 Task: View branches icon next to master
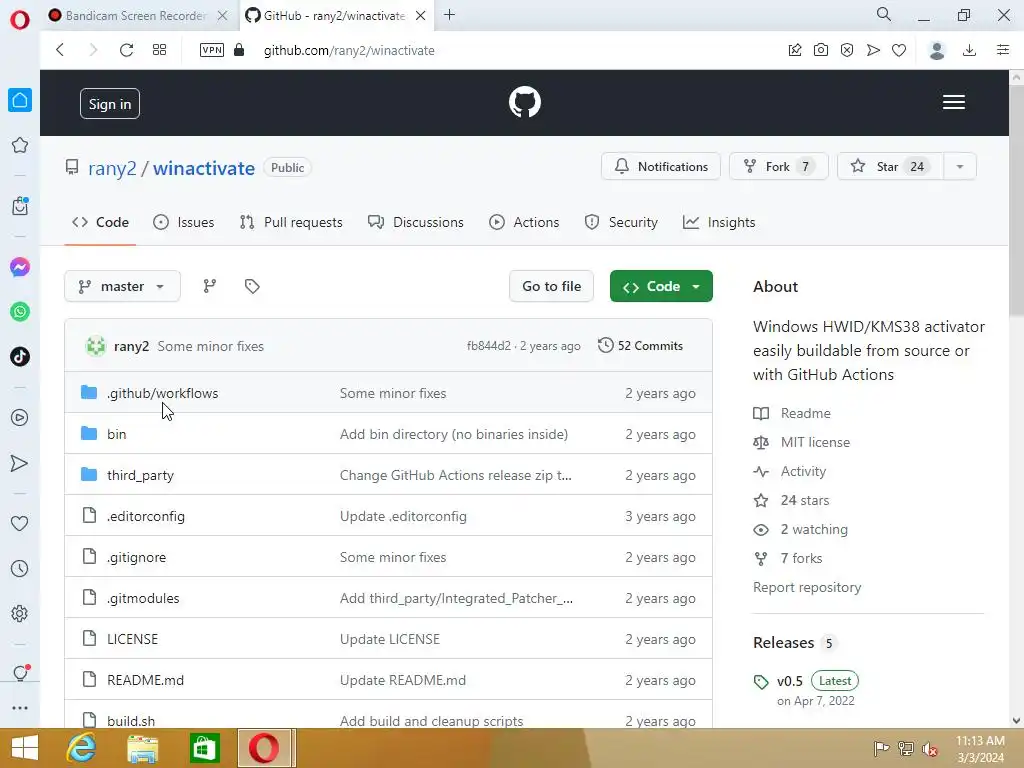(210, 286)
